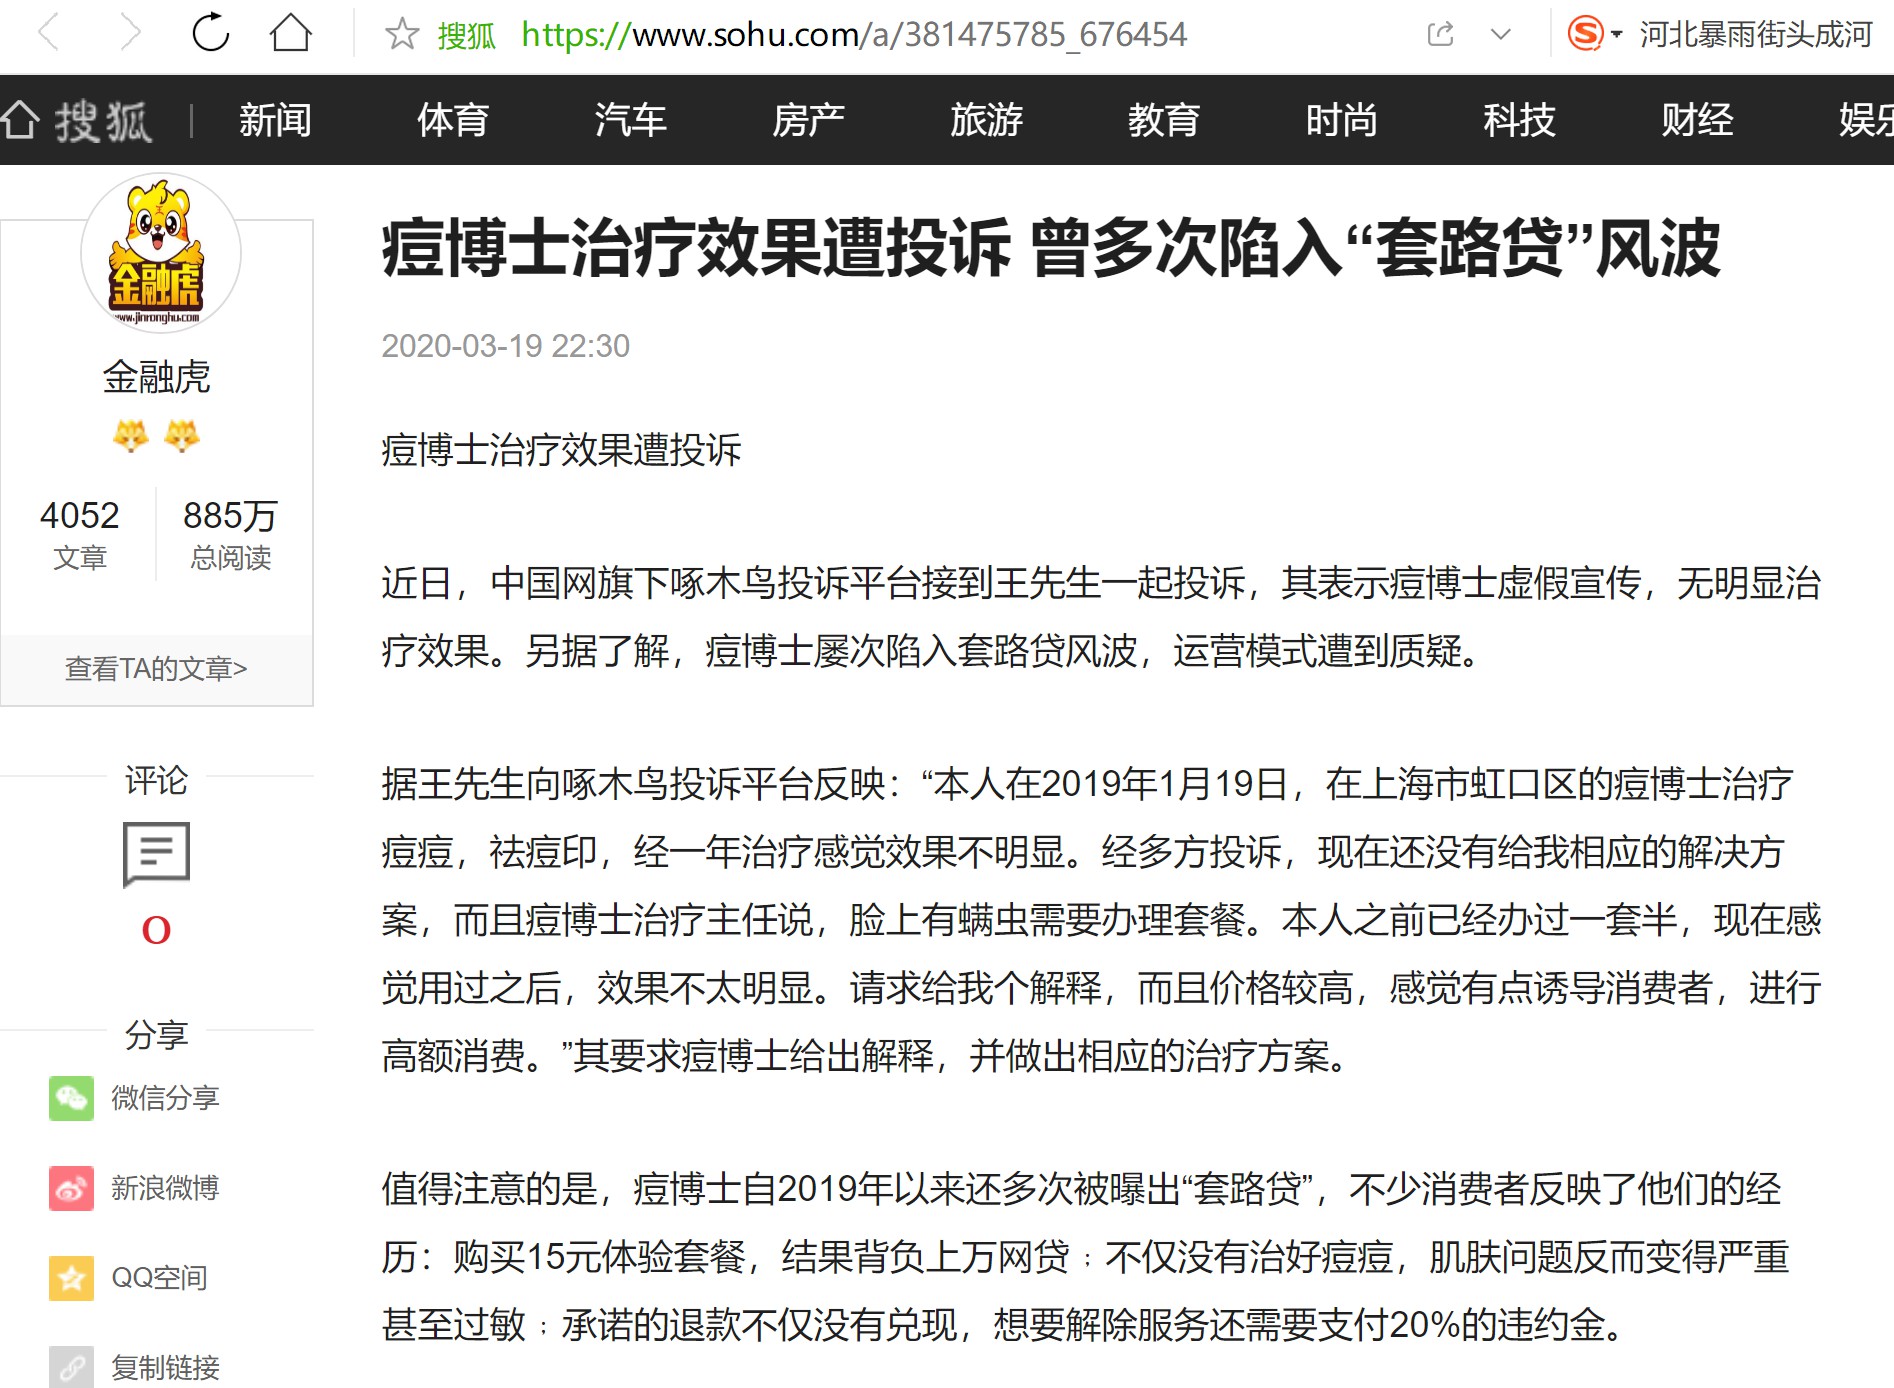Open the 教育 channel

coord(1164,120)
